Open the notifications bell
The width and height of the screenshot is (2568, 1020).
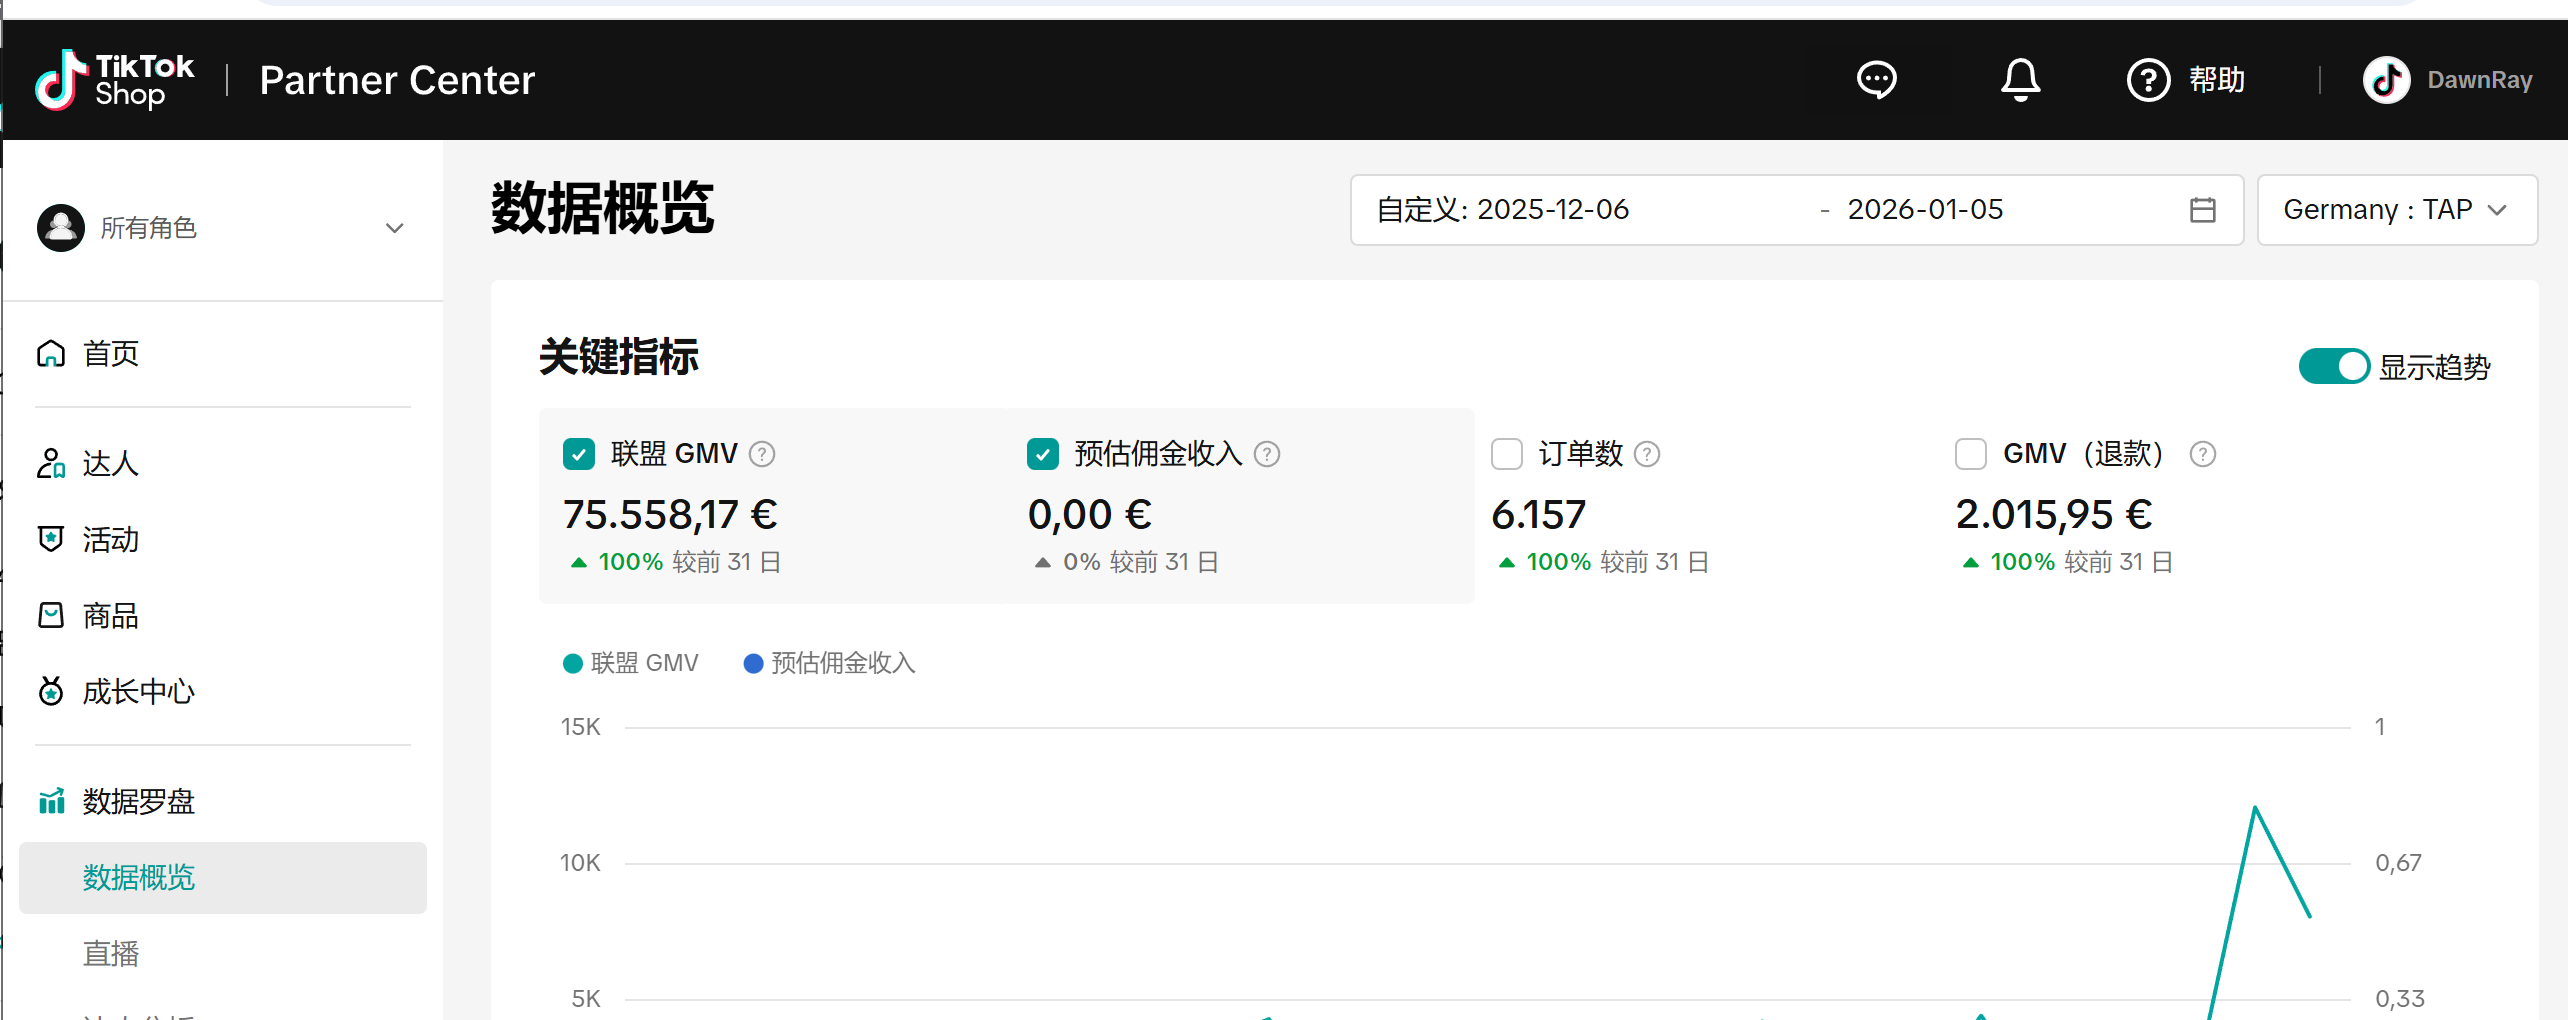click(2020, 80)
